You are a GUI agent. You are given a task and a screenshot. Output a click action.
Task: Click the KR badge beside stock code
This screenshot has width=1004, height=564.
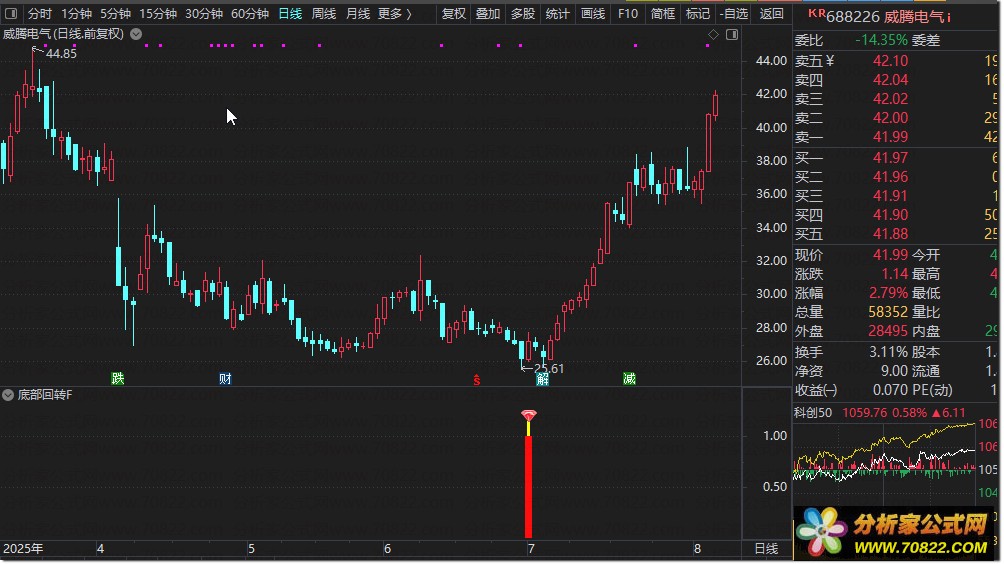pos(816,13)
